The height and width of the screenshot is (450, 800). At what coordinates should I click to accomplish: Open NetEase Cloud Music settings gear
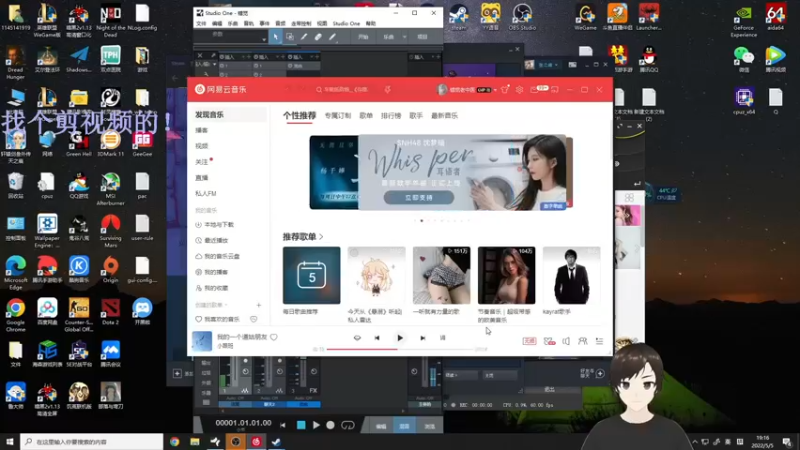[x=519, y=89]
